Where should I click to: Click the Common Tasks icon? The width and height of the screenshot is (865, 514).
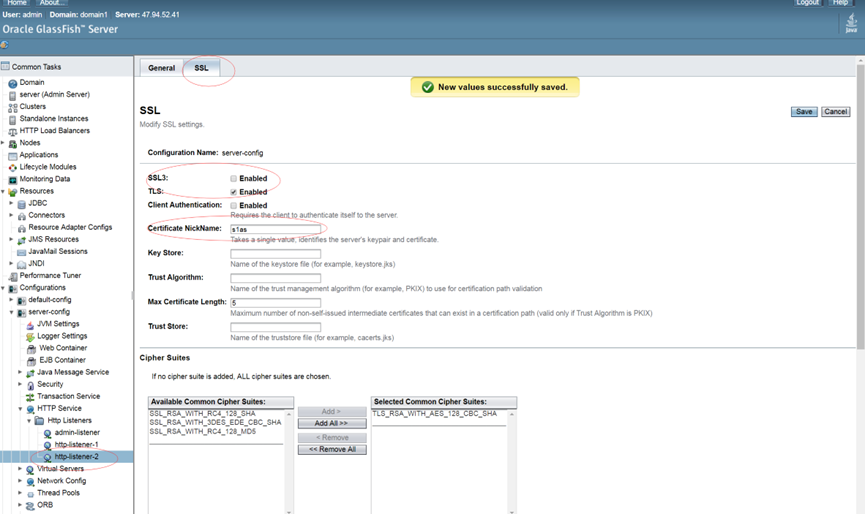(x=6, y=66)
